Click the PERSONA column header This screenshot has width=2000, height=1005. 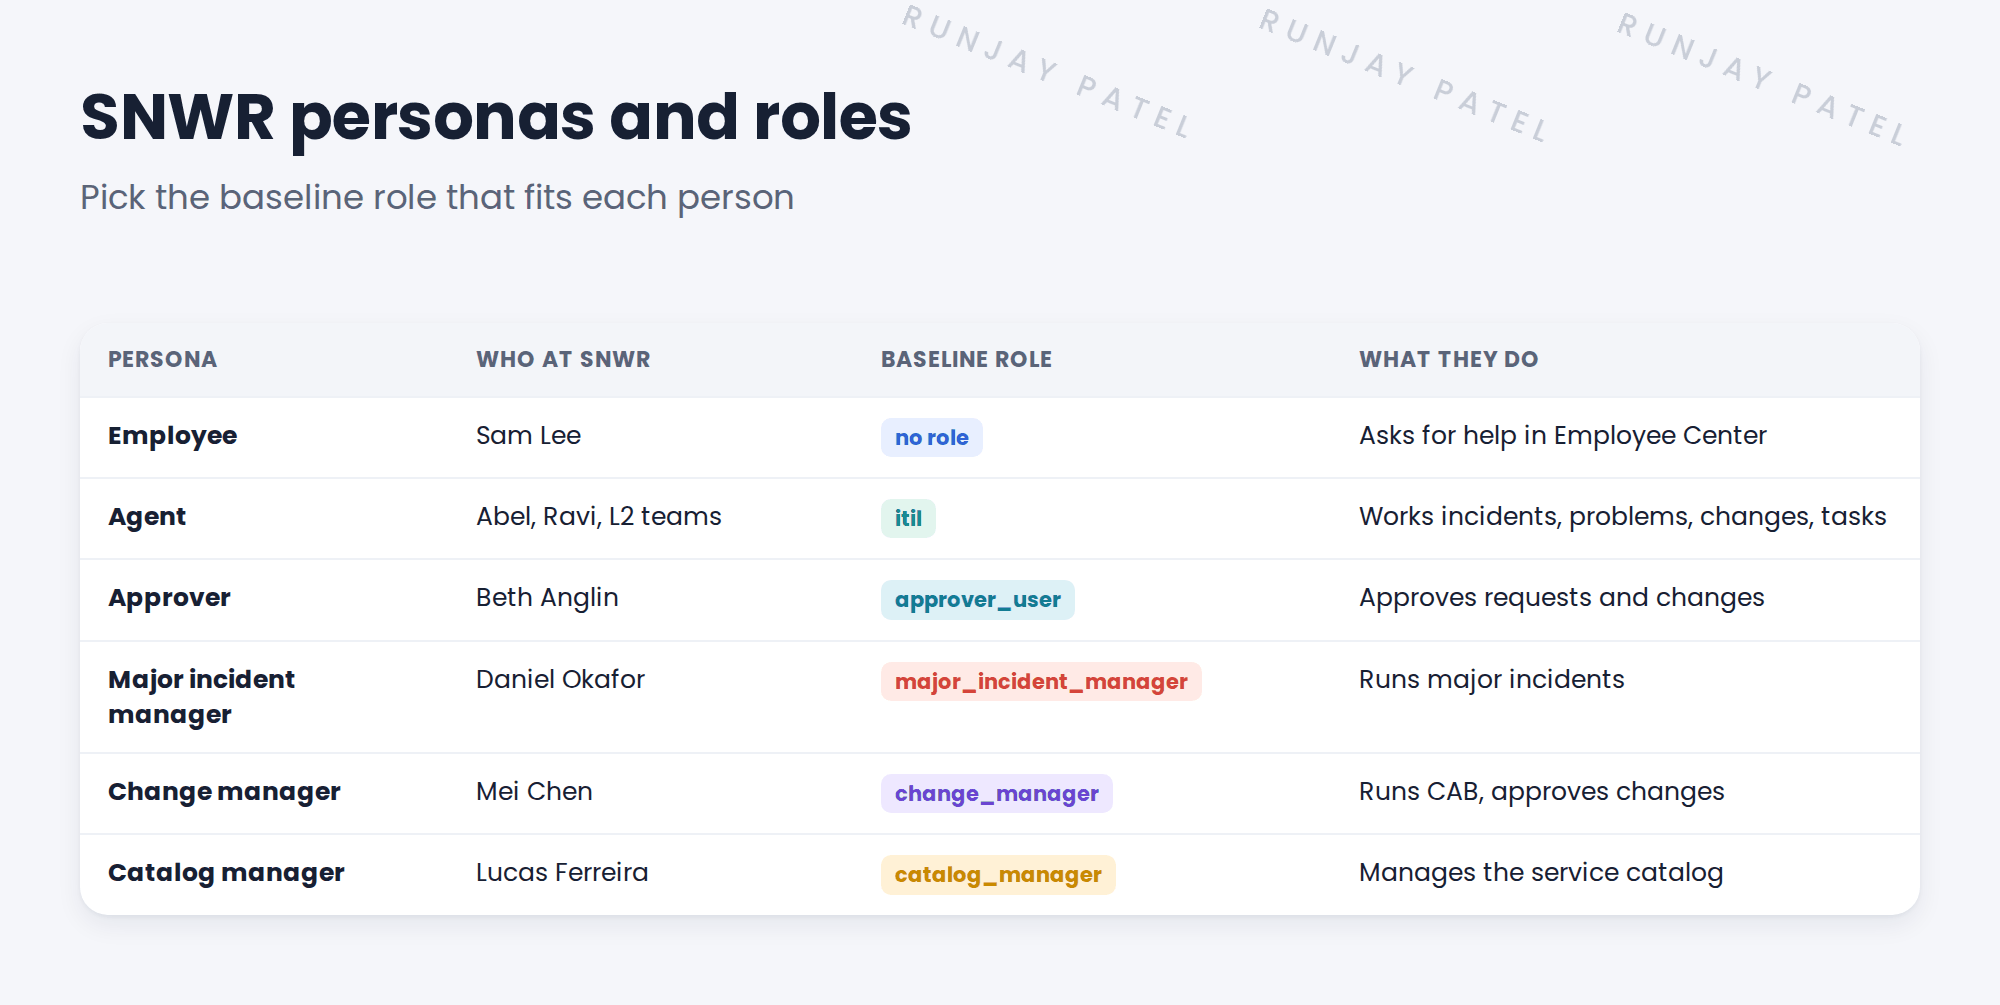coord(163,359)
